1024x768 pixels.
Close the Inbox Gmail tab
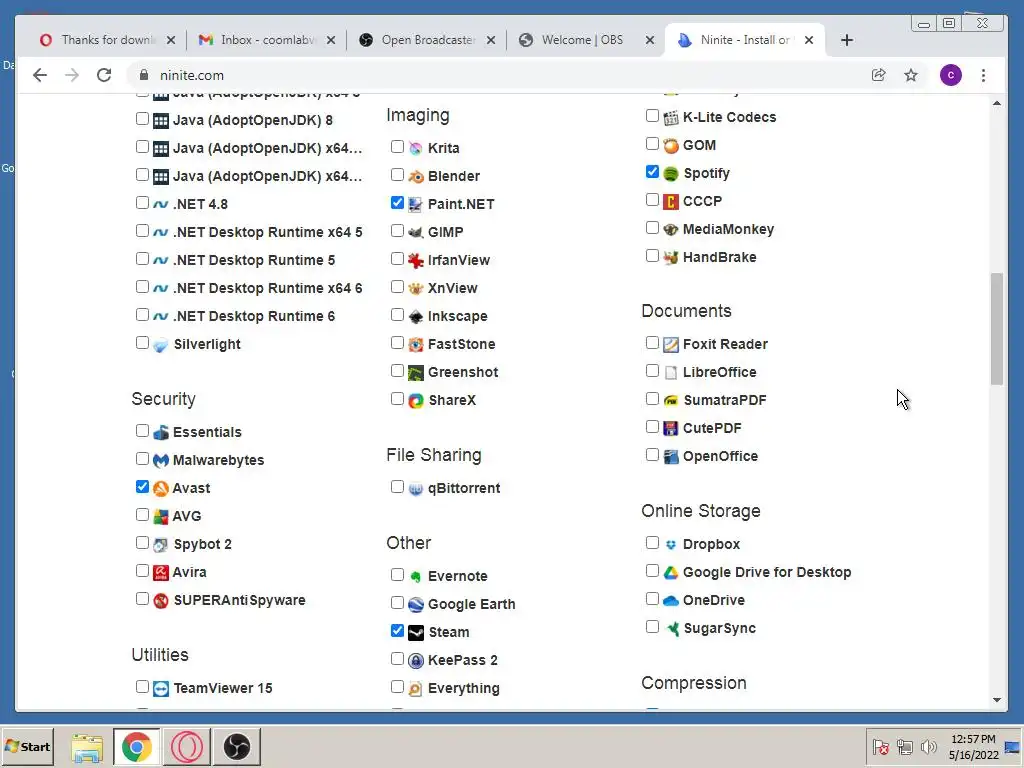[331, 40]
